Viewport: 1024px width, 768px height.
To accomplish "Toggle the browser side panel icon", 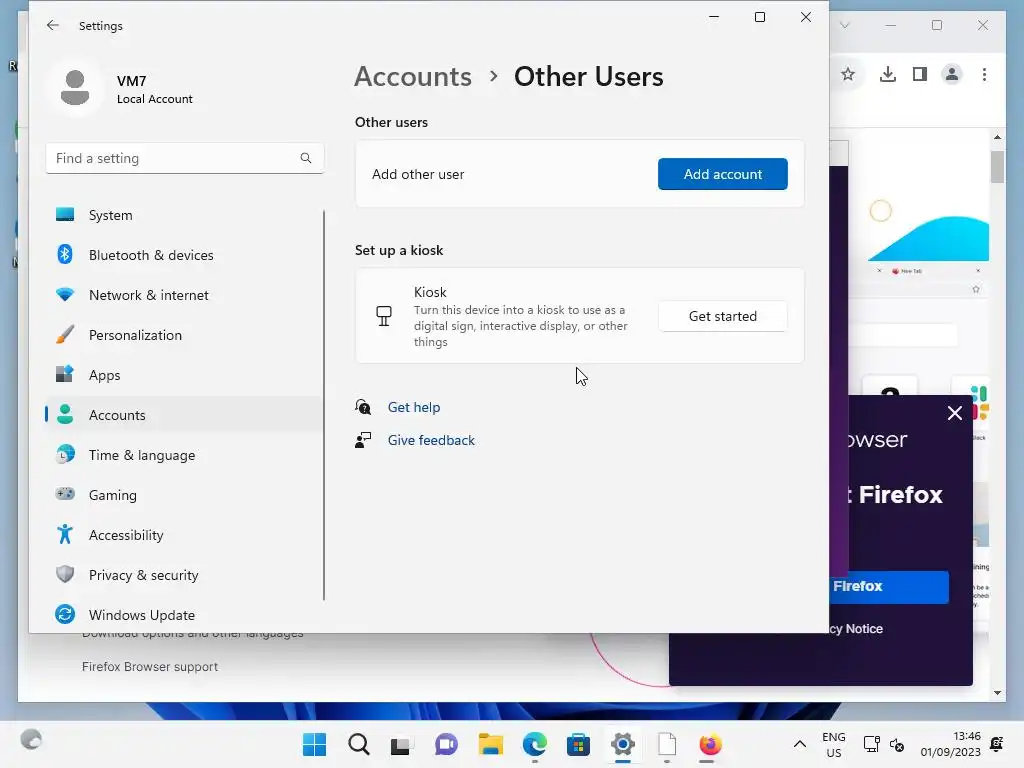I will (x=920, y=74).
